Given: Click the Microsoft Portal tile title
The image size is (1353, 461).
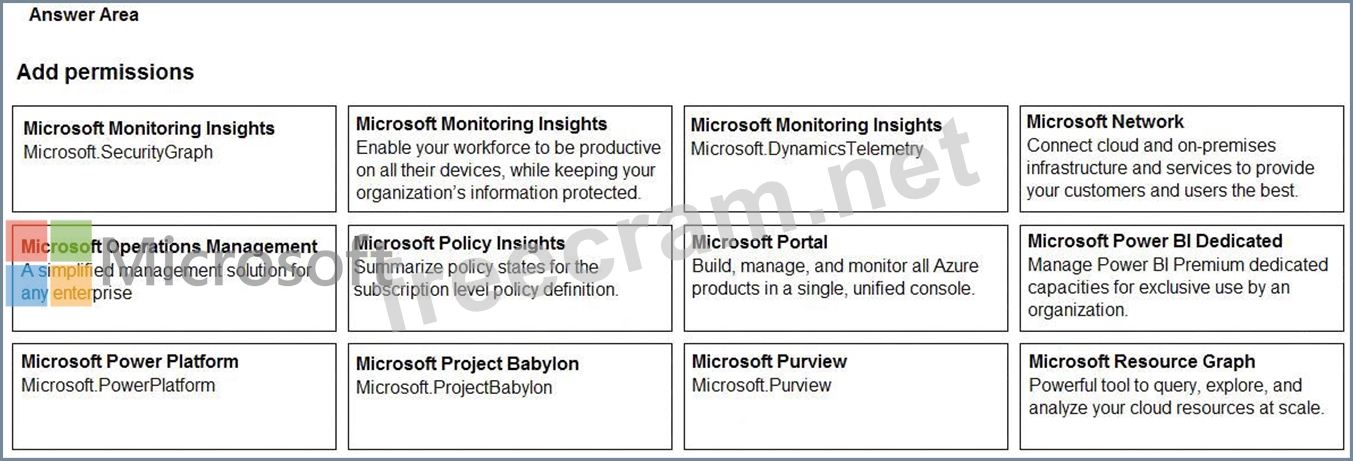Looking at the screenshot, I should click(x=760, y=242).
